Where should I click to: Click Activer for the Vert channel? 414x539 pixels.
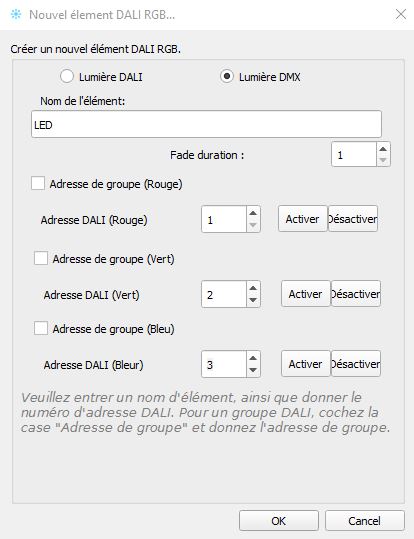(x=305, y=294)
